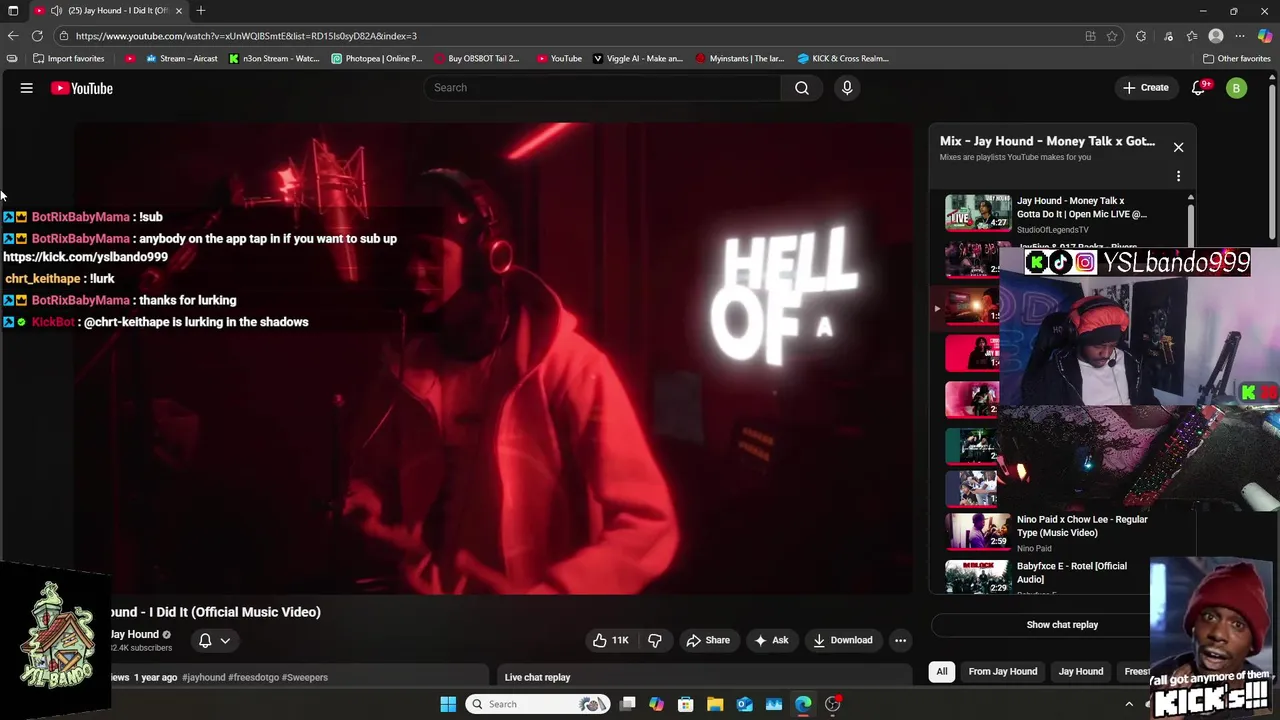Click the browser address bar URL
1280x720 pixels.
pos(246,36)
